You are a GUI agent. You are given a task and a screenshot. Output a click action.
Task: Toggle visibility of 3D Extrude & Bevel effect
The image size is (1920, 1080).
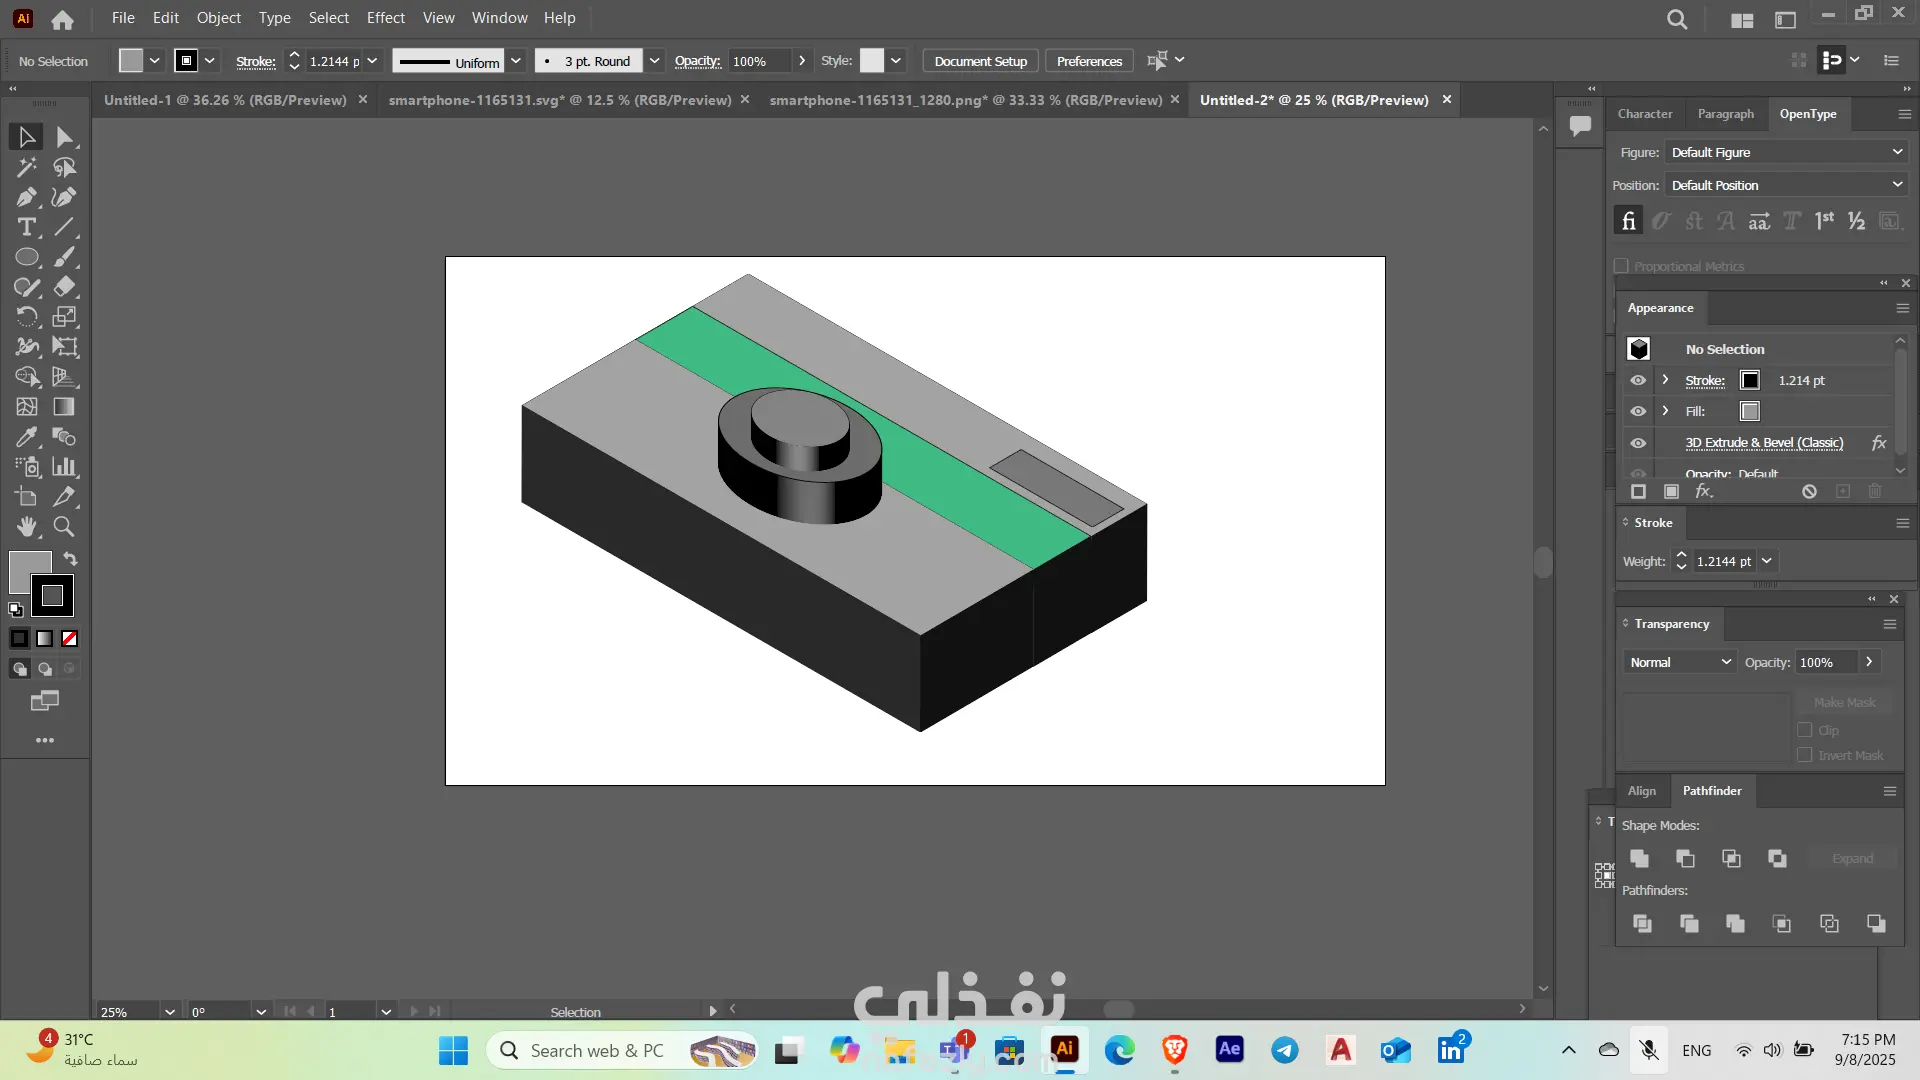[1638, 443]
